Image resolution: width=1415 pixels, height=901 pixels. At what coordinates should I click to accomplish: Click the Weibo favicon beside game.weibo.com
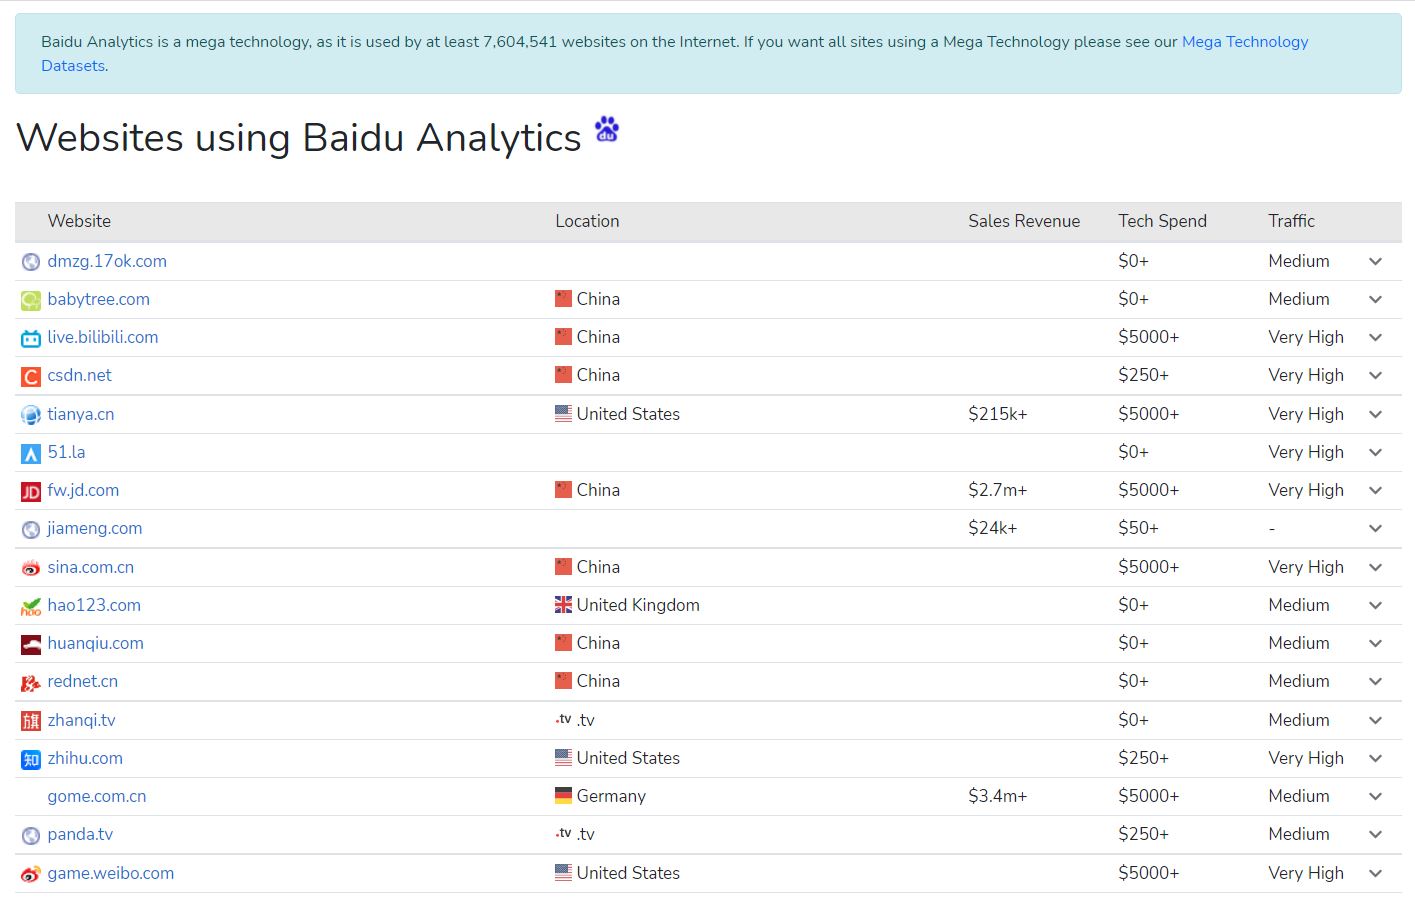coord(31,874)
